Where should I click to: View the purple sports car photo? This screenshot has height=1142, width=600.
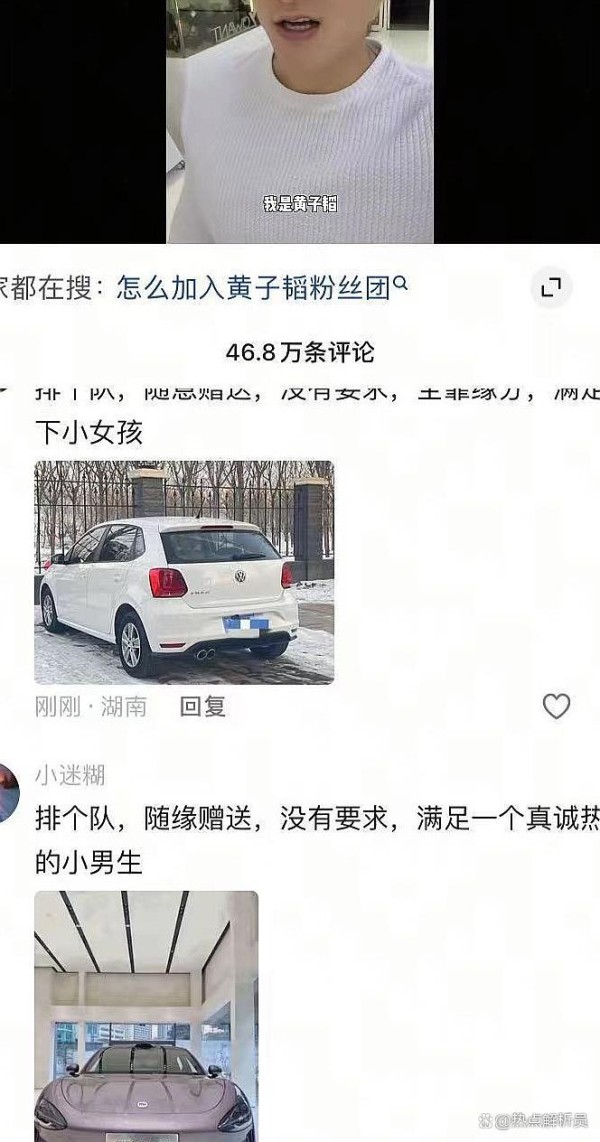(x=146, y=1016)
